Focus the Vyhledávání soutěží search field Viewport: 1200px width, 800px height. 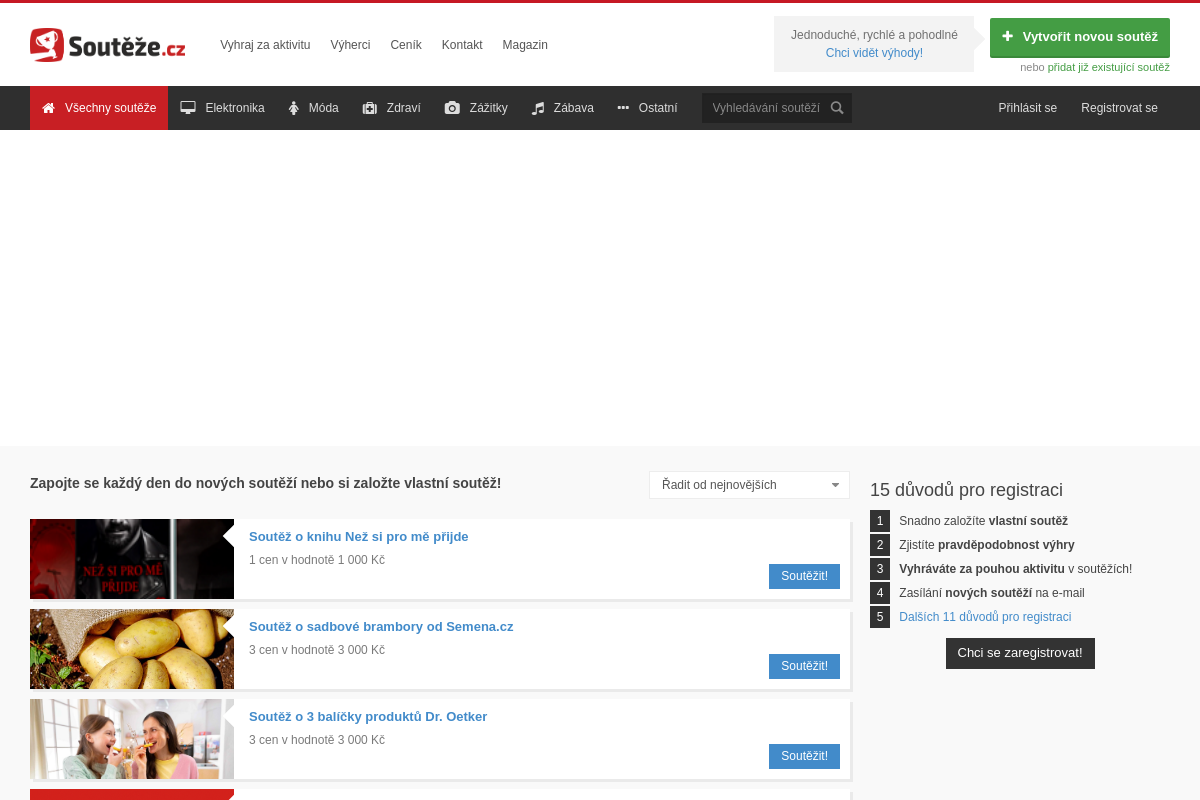(x=765, y=108)
